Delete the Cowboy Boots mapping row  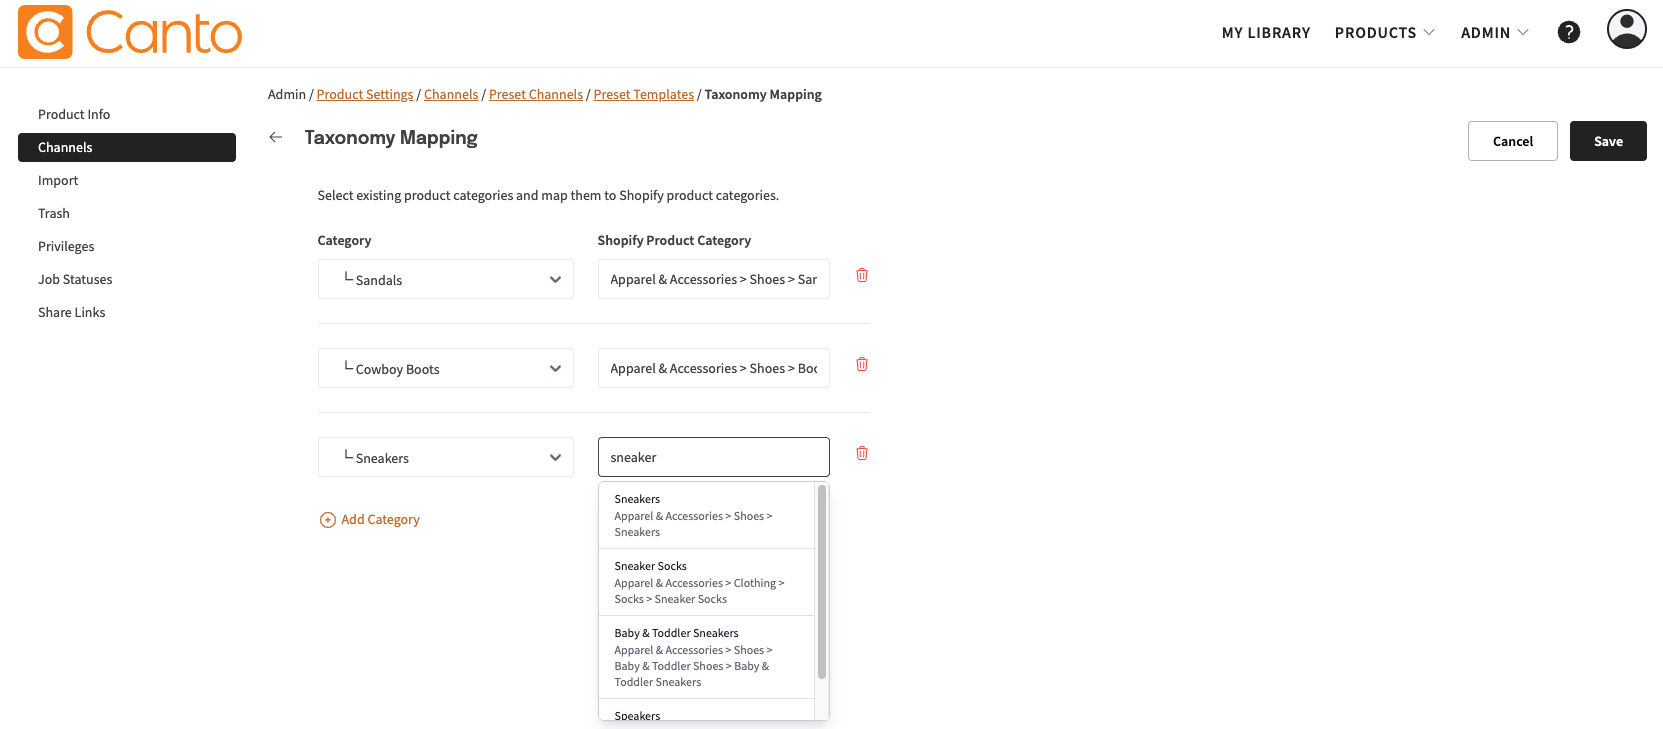pyautogui.click(x=862, y=364)
